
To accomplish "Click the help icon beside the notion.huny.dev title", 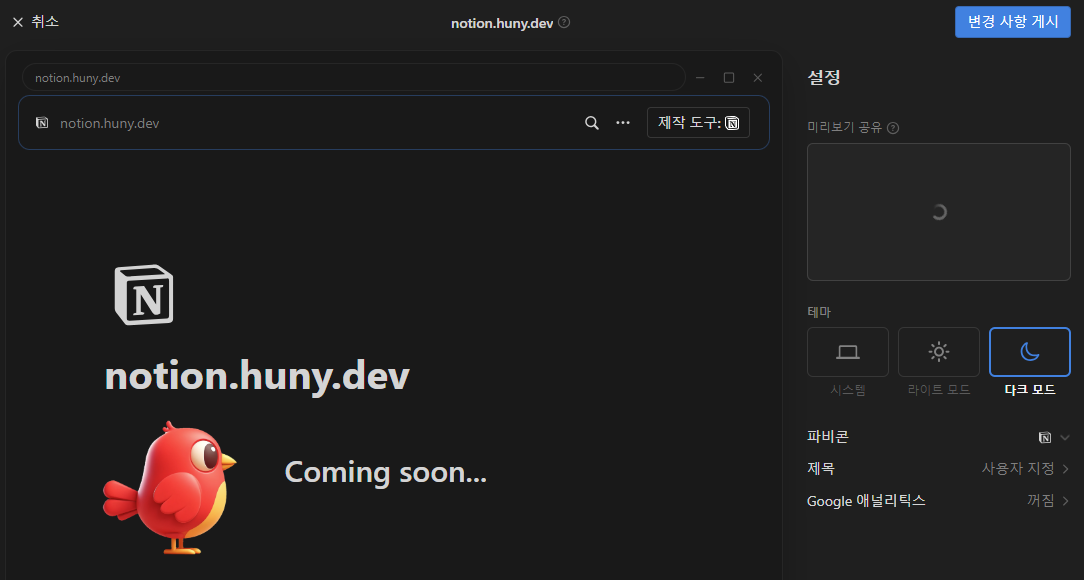I will (x=564, y=22).
